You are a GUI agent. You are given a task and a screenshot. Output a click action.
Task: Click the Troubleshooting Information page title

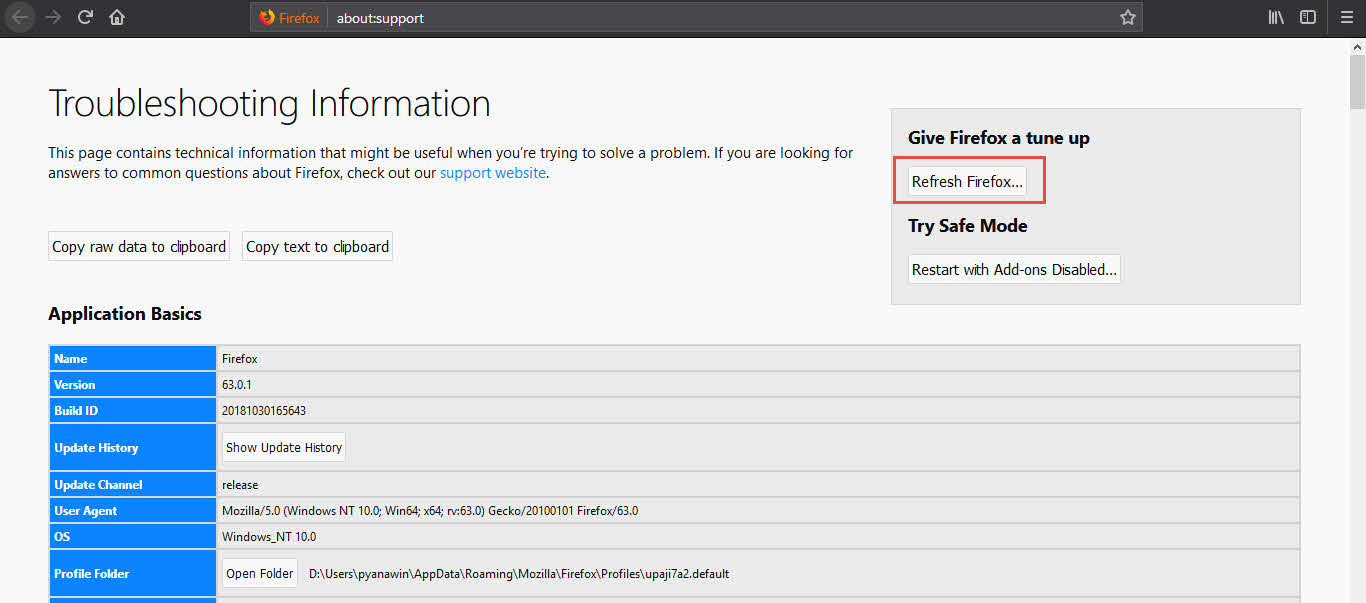pos(269,104)
